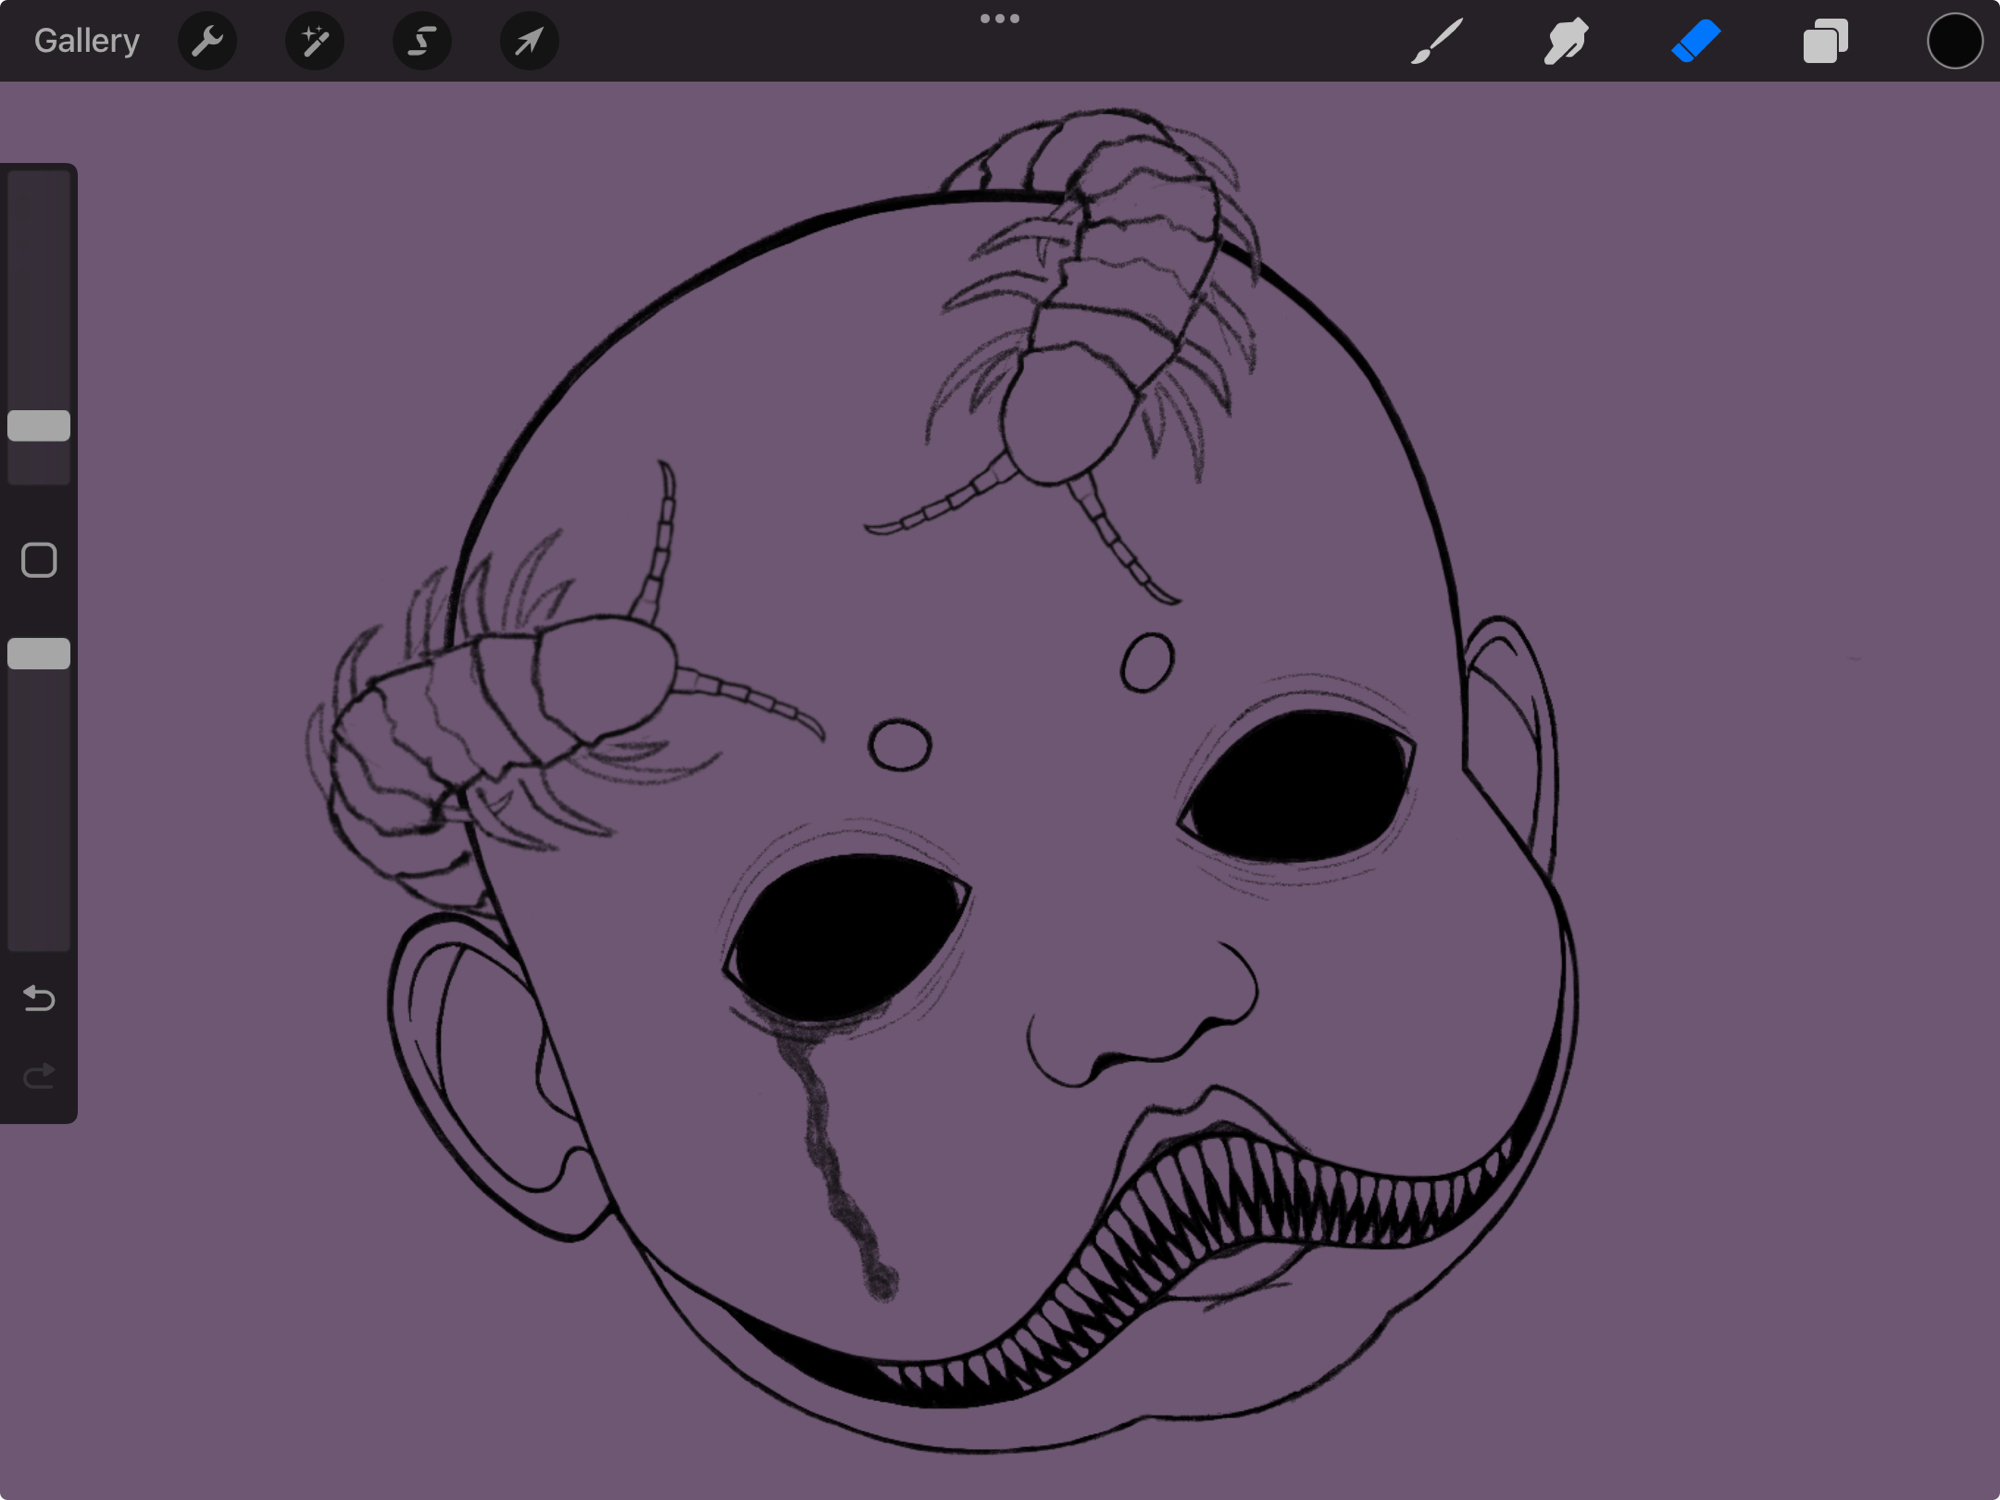Select the Paint brush tool
The height and width of the screenshot is (1500, 2000).
click(x=1437, y=41)
